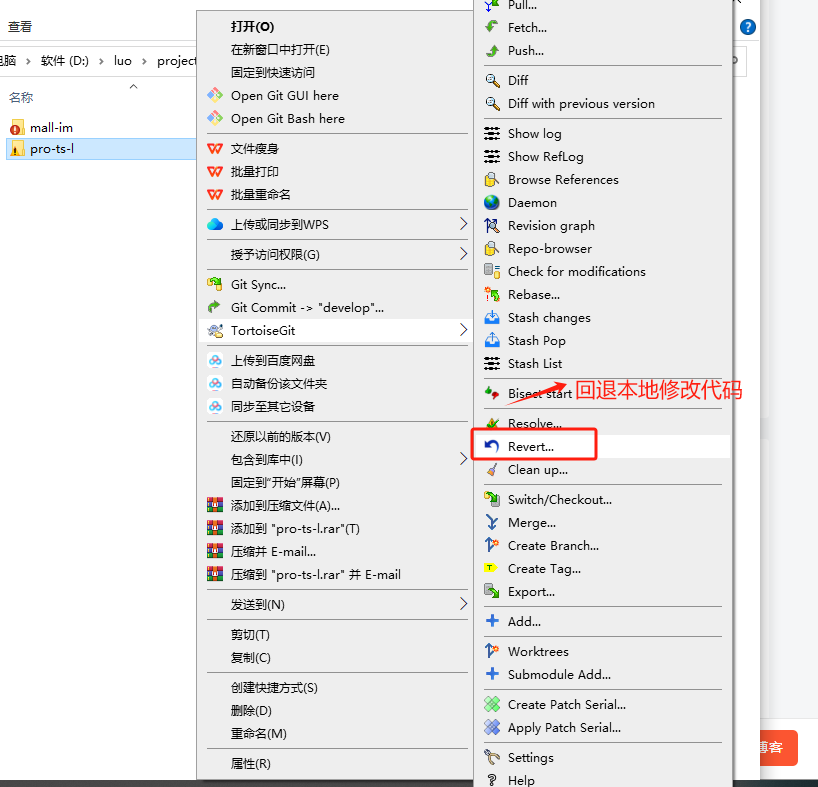818x787 pixels.
Task: Click the project breadcrumb segment
Action: 176,62
